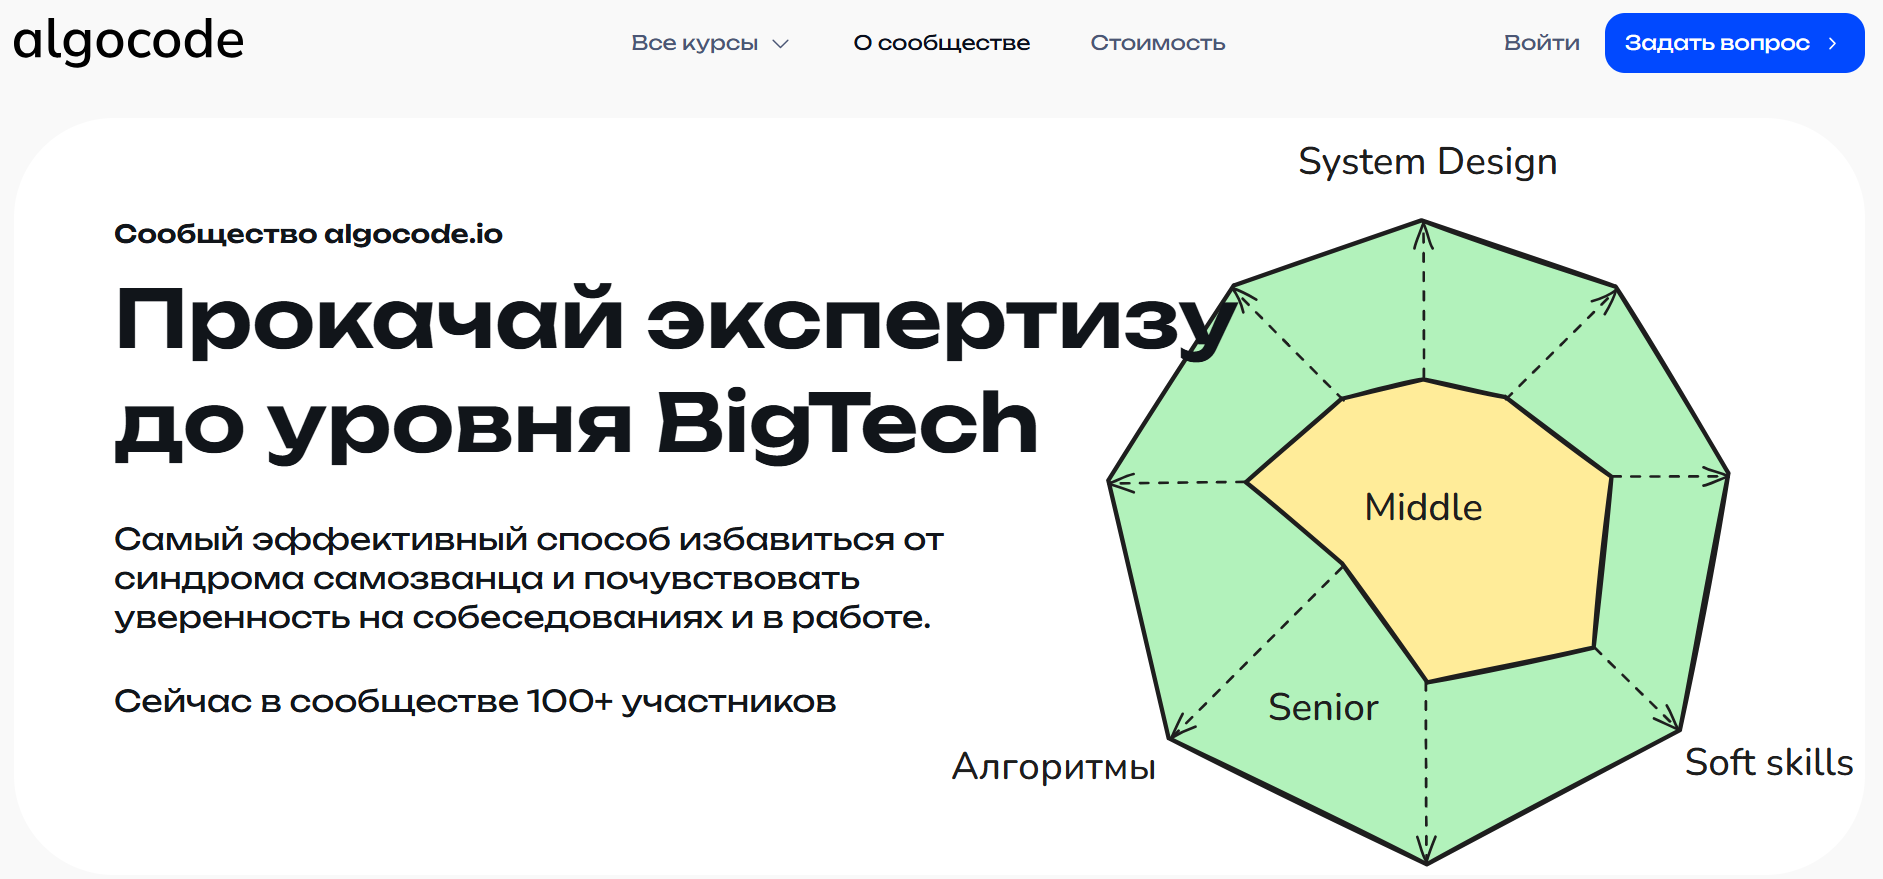Click the Middle label in the yellow zone
Viewport: 1883px width, 879px height.
(1424, 507)
